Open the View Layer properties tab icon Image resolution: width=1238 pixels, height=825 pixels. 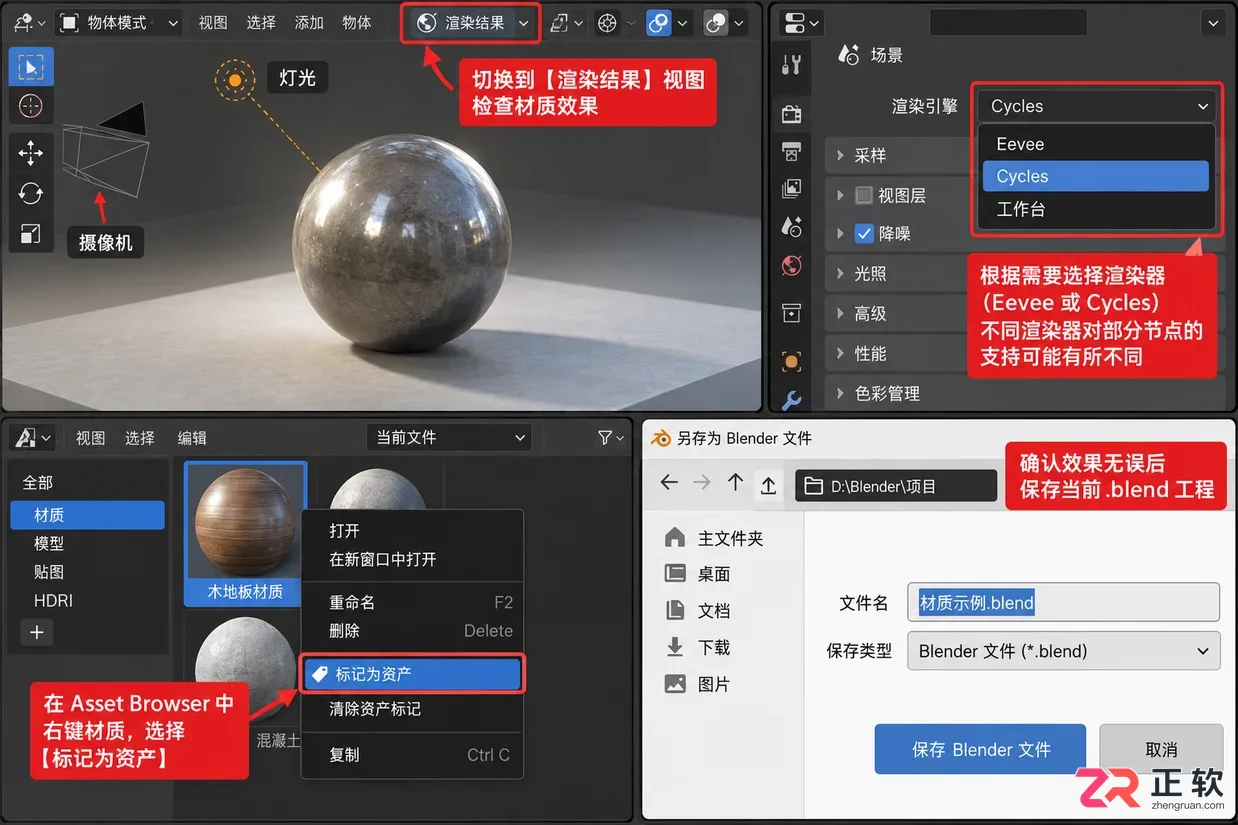(x=792, y=188)
